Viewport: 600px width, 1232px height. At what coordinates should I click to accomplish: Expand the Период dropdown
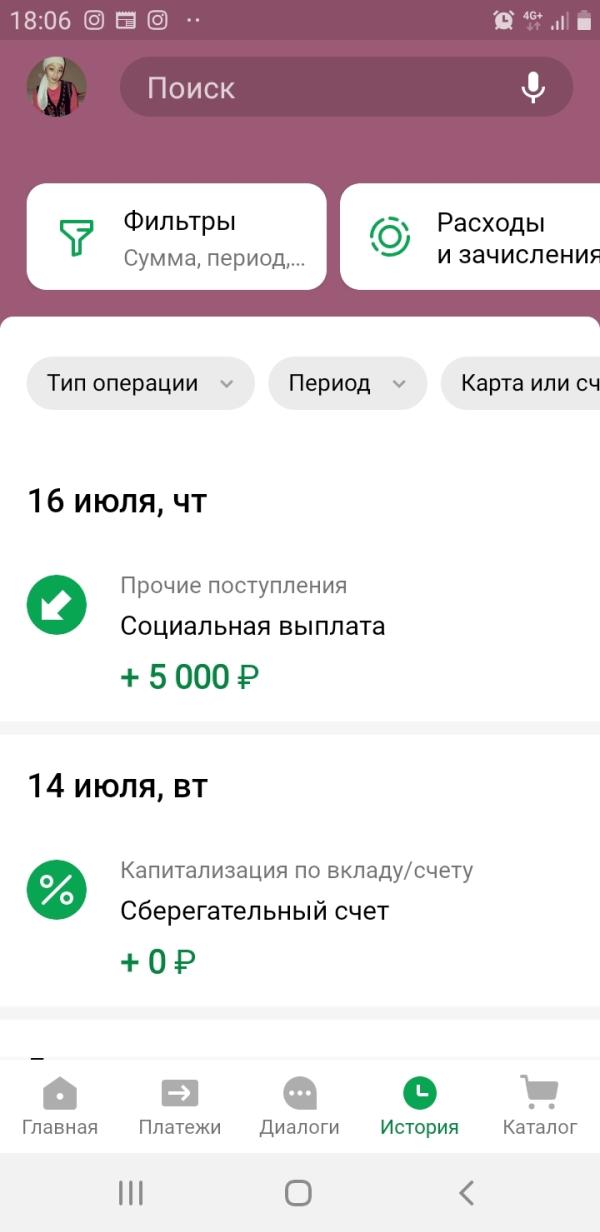click(x=348, y=383)
